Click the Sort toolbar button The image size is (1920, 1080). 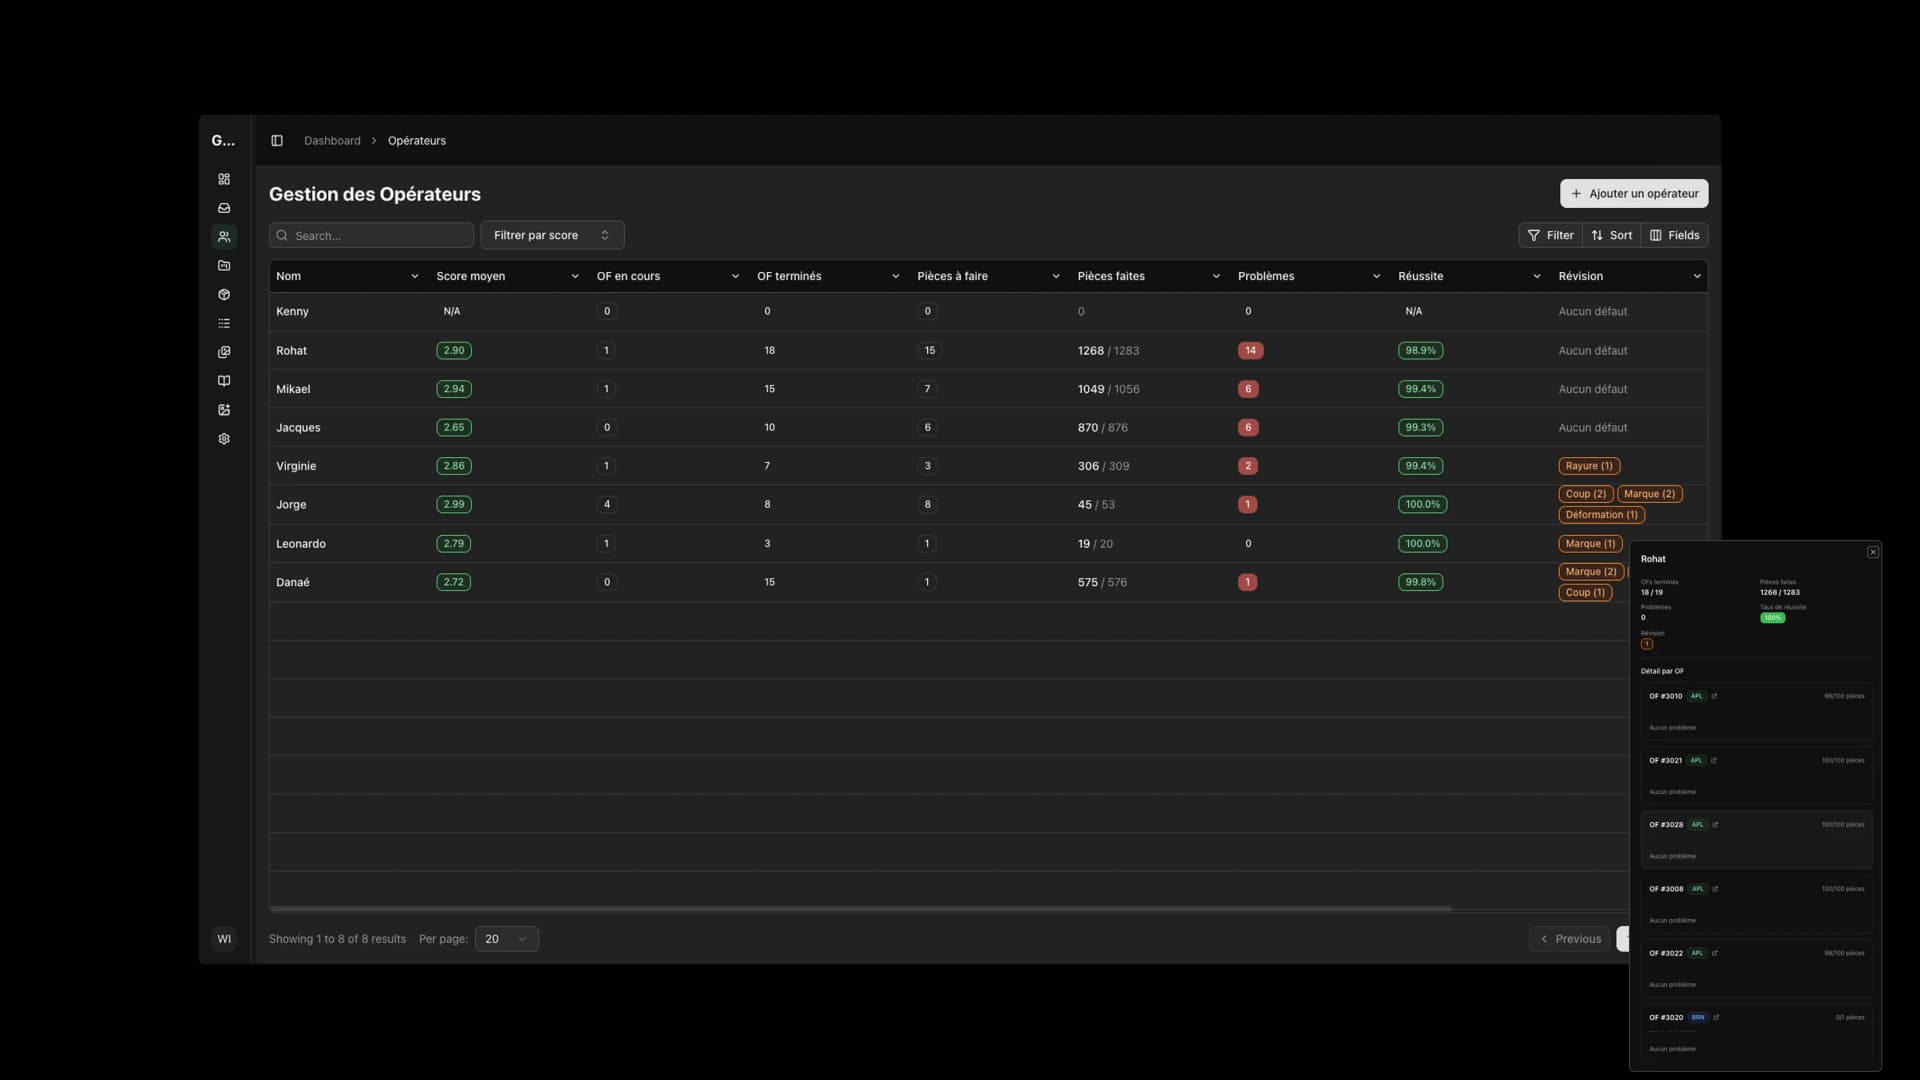[x=1611, y=235]
